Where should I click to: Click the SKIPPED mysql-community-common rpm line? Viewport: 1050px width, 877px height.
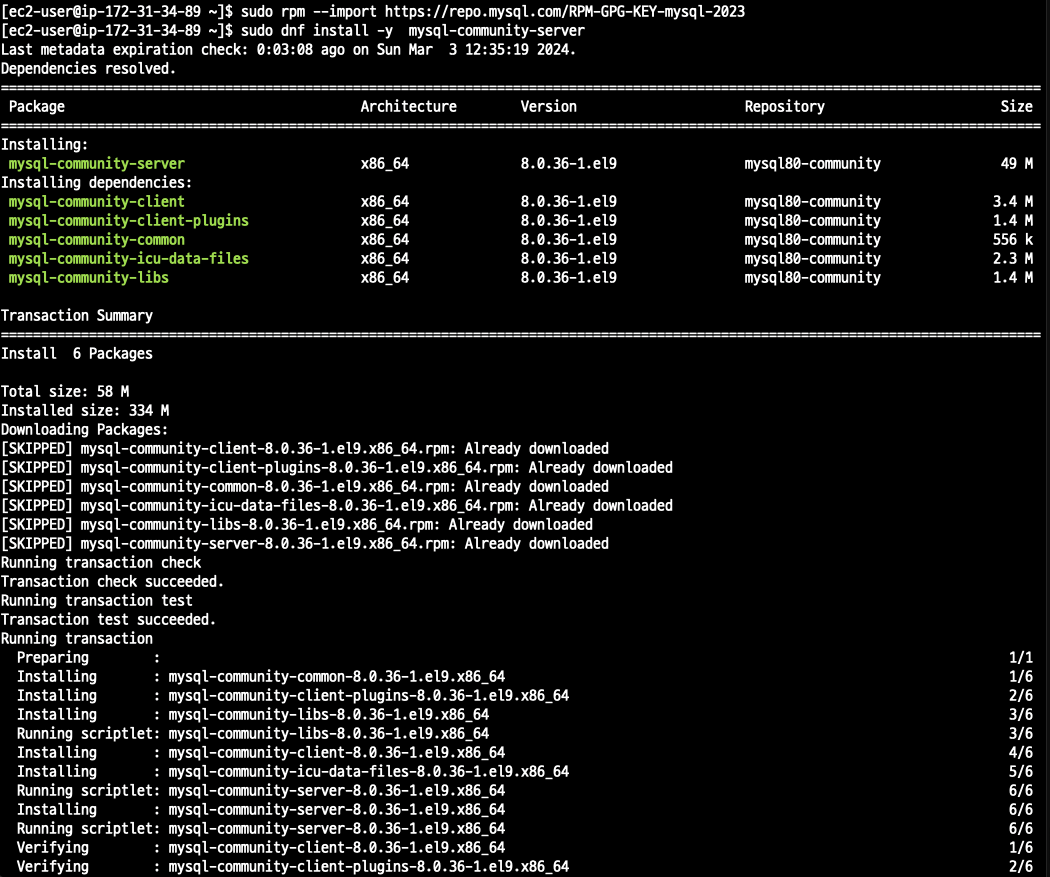tap(305, 487)
